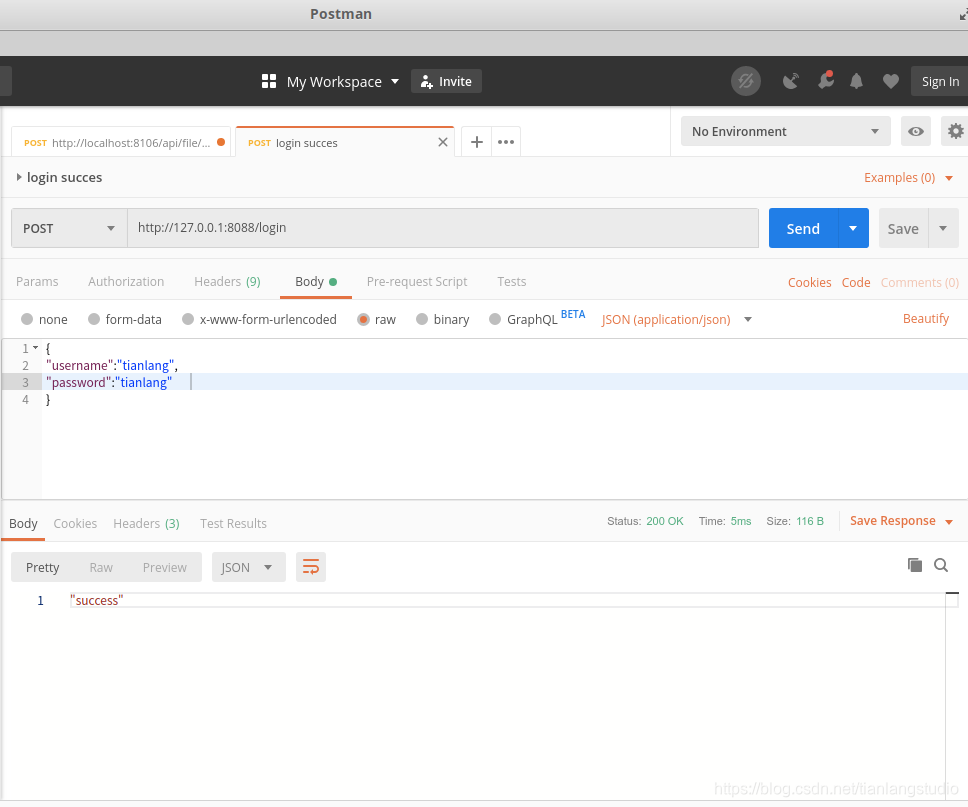
Task: Open a new request tab with plus
Action: (477, 142)
